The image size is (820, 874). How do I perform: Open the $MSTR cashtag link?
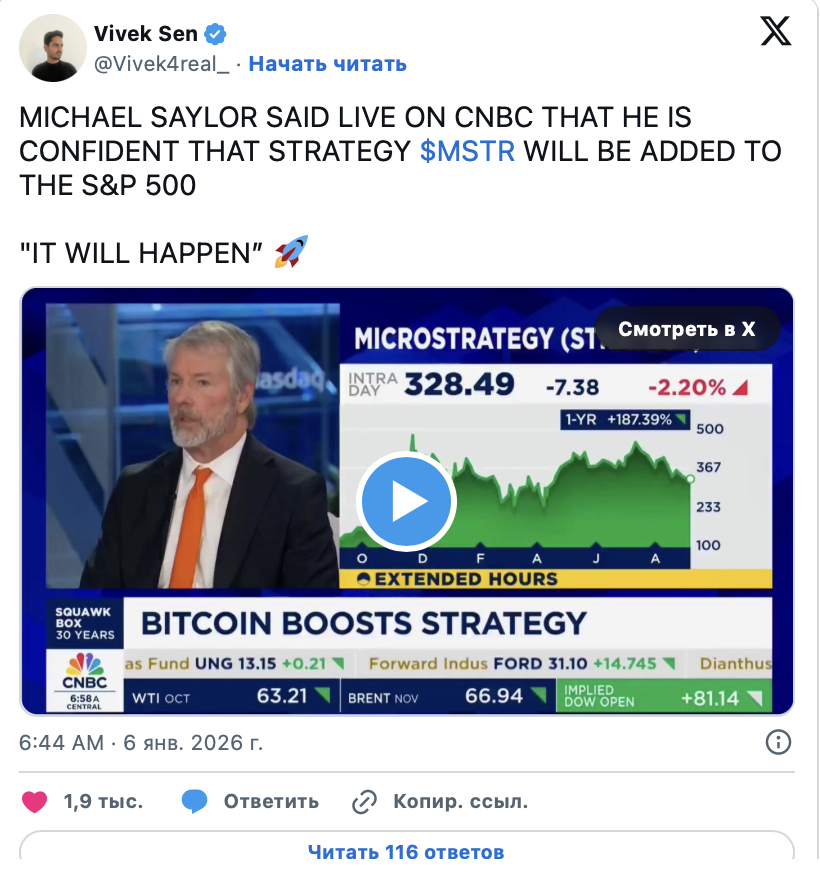pos(467,152)
